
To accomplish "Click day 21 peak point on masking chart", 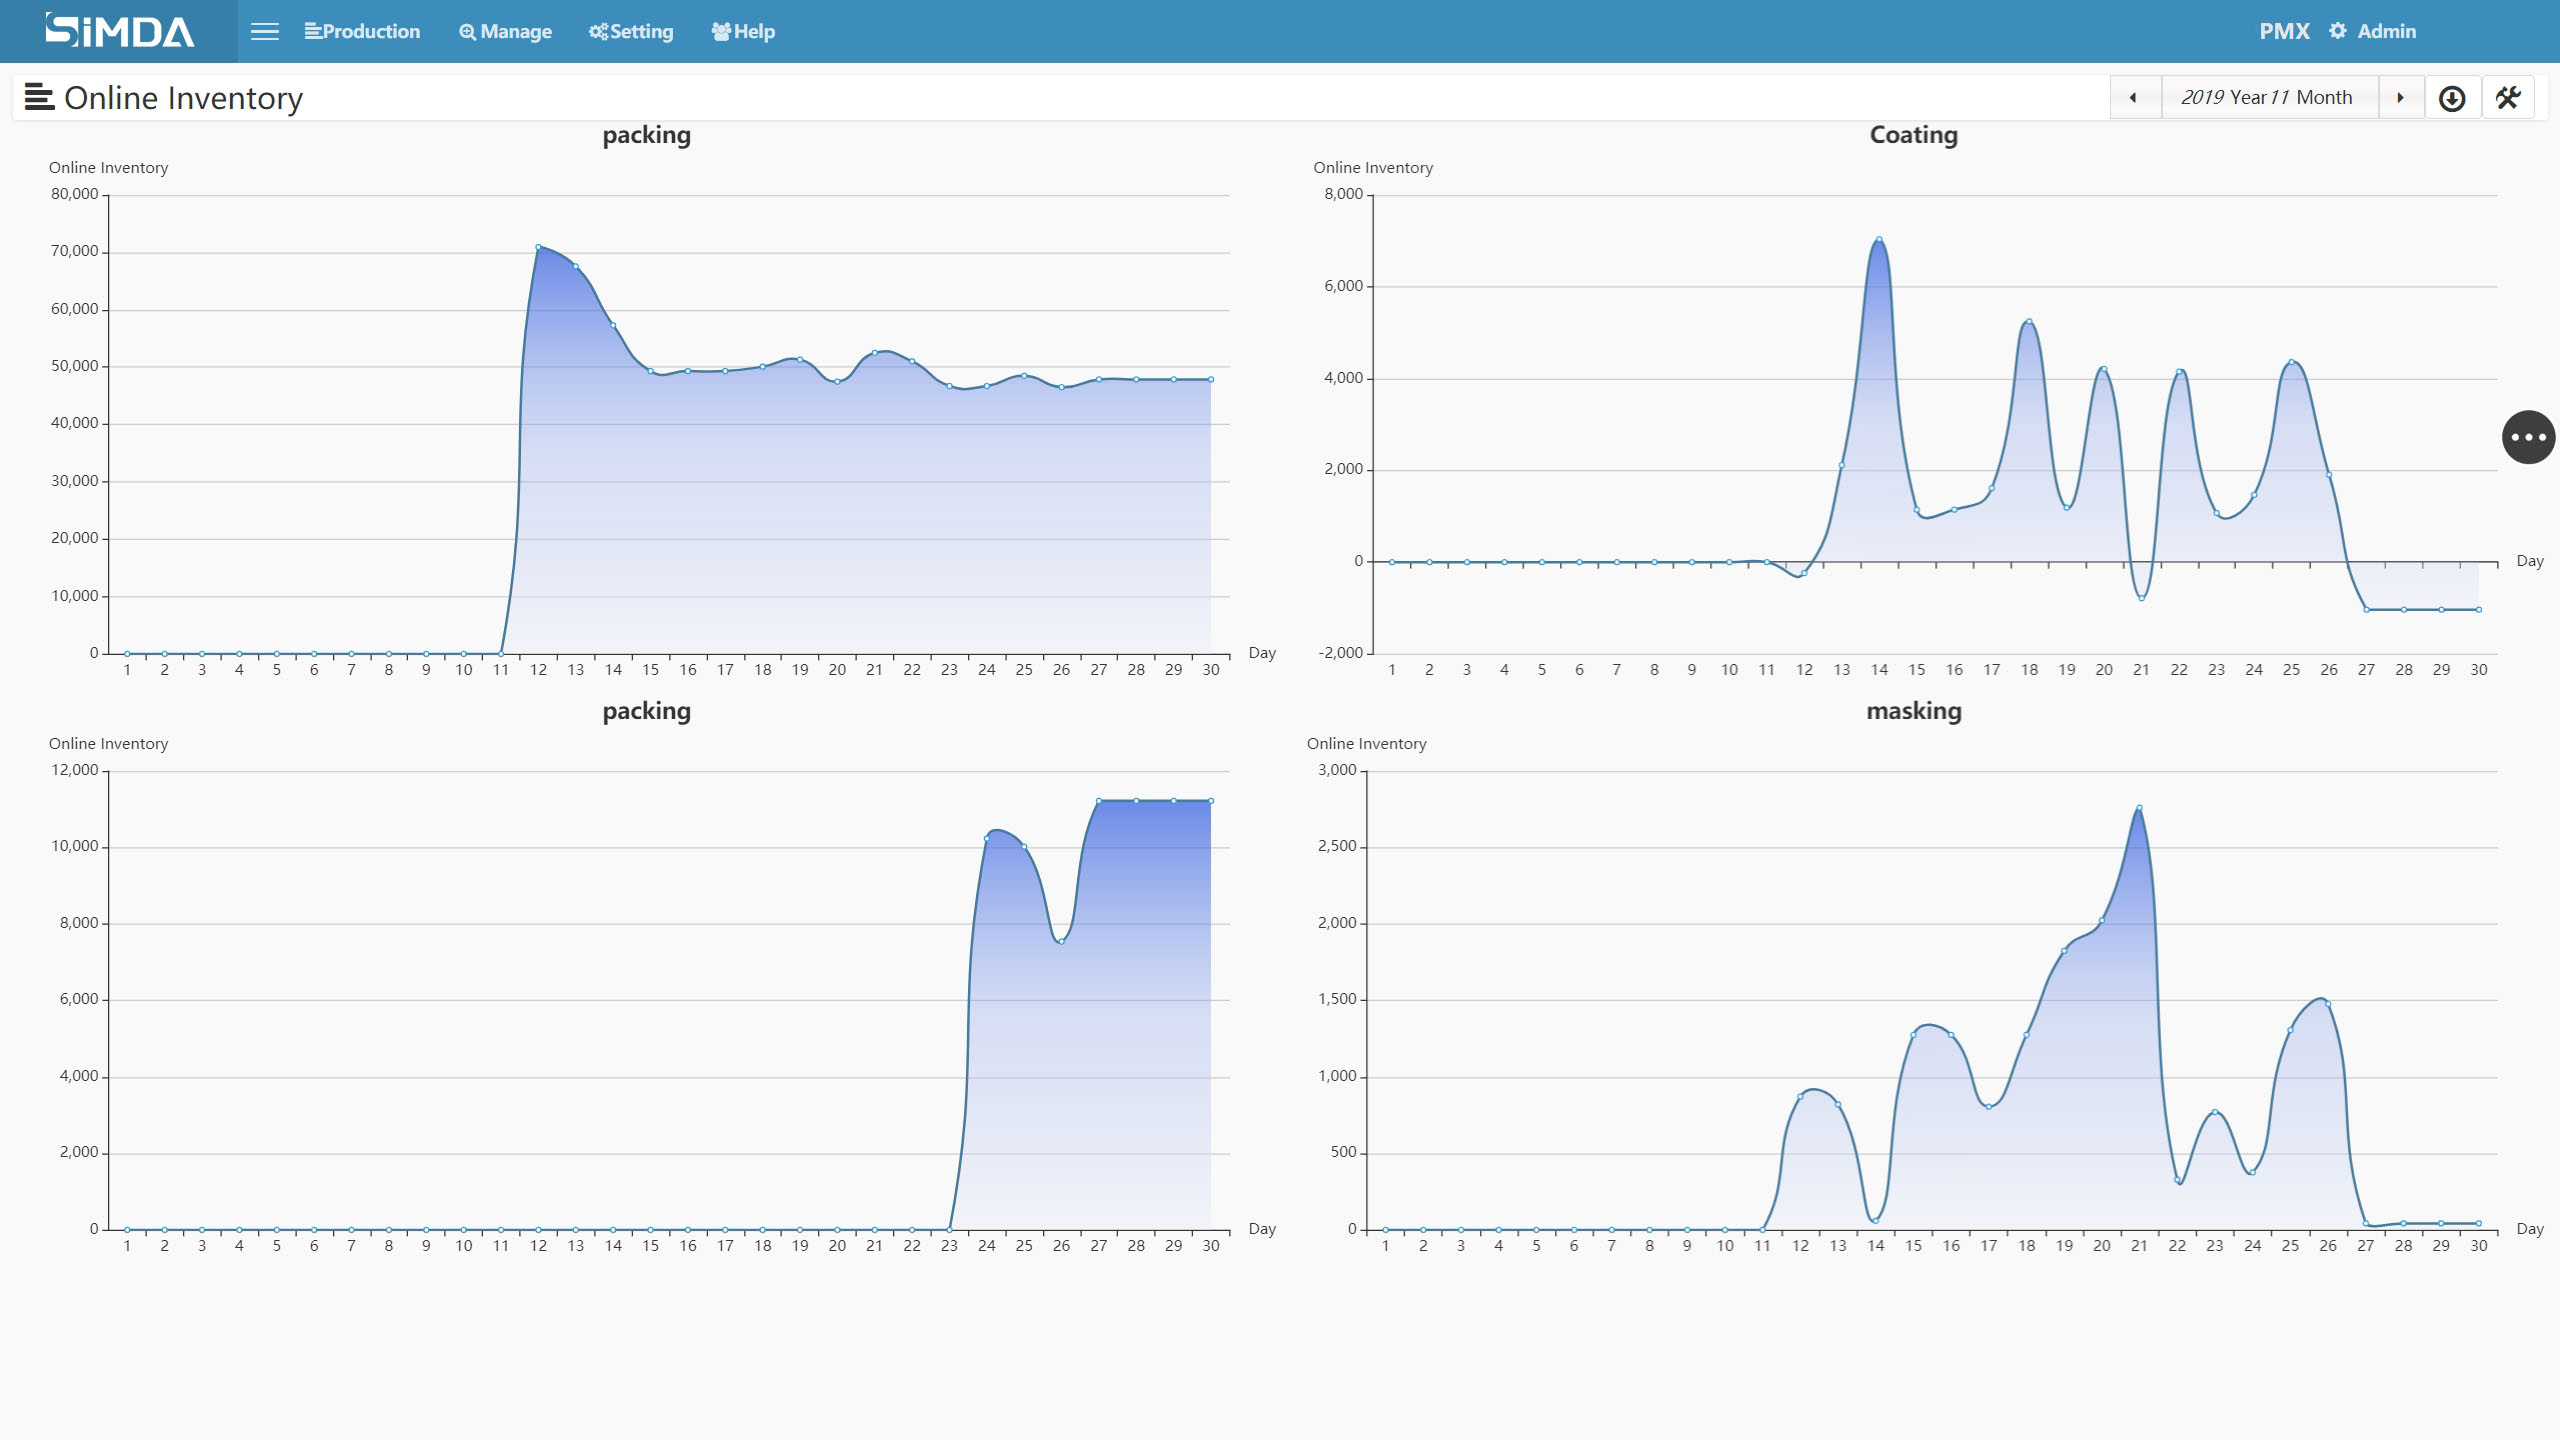I will (2139, 808).
